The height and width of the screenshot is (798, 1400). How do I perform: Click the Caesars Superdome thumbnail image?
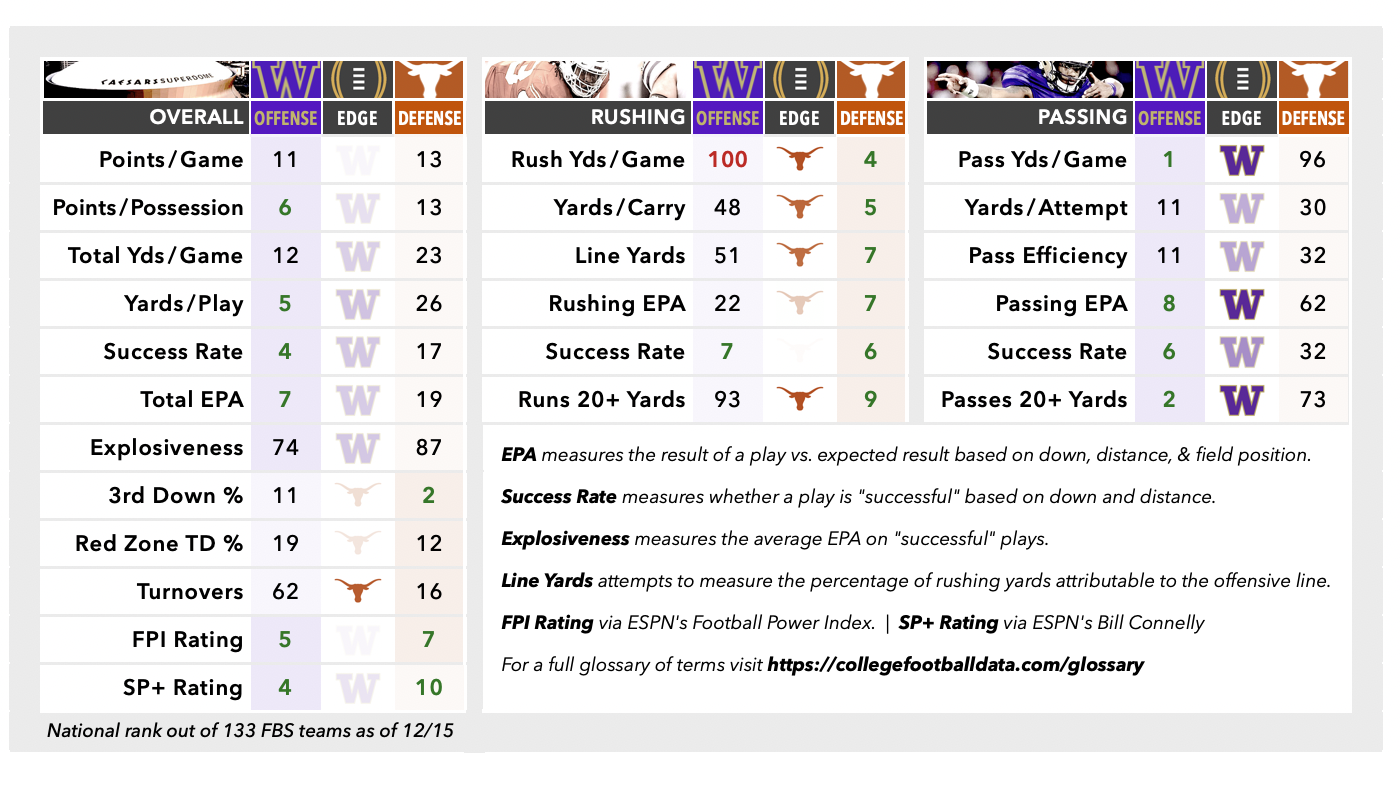(x=145, y=79)
